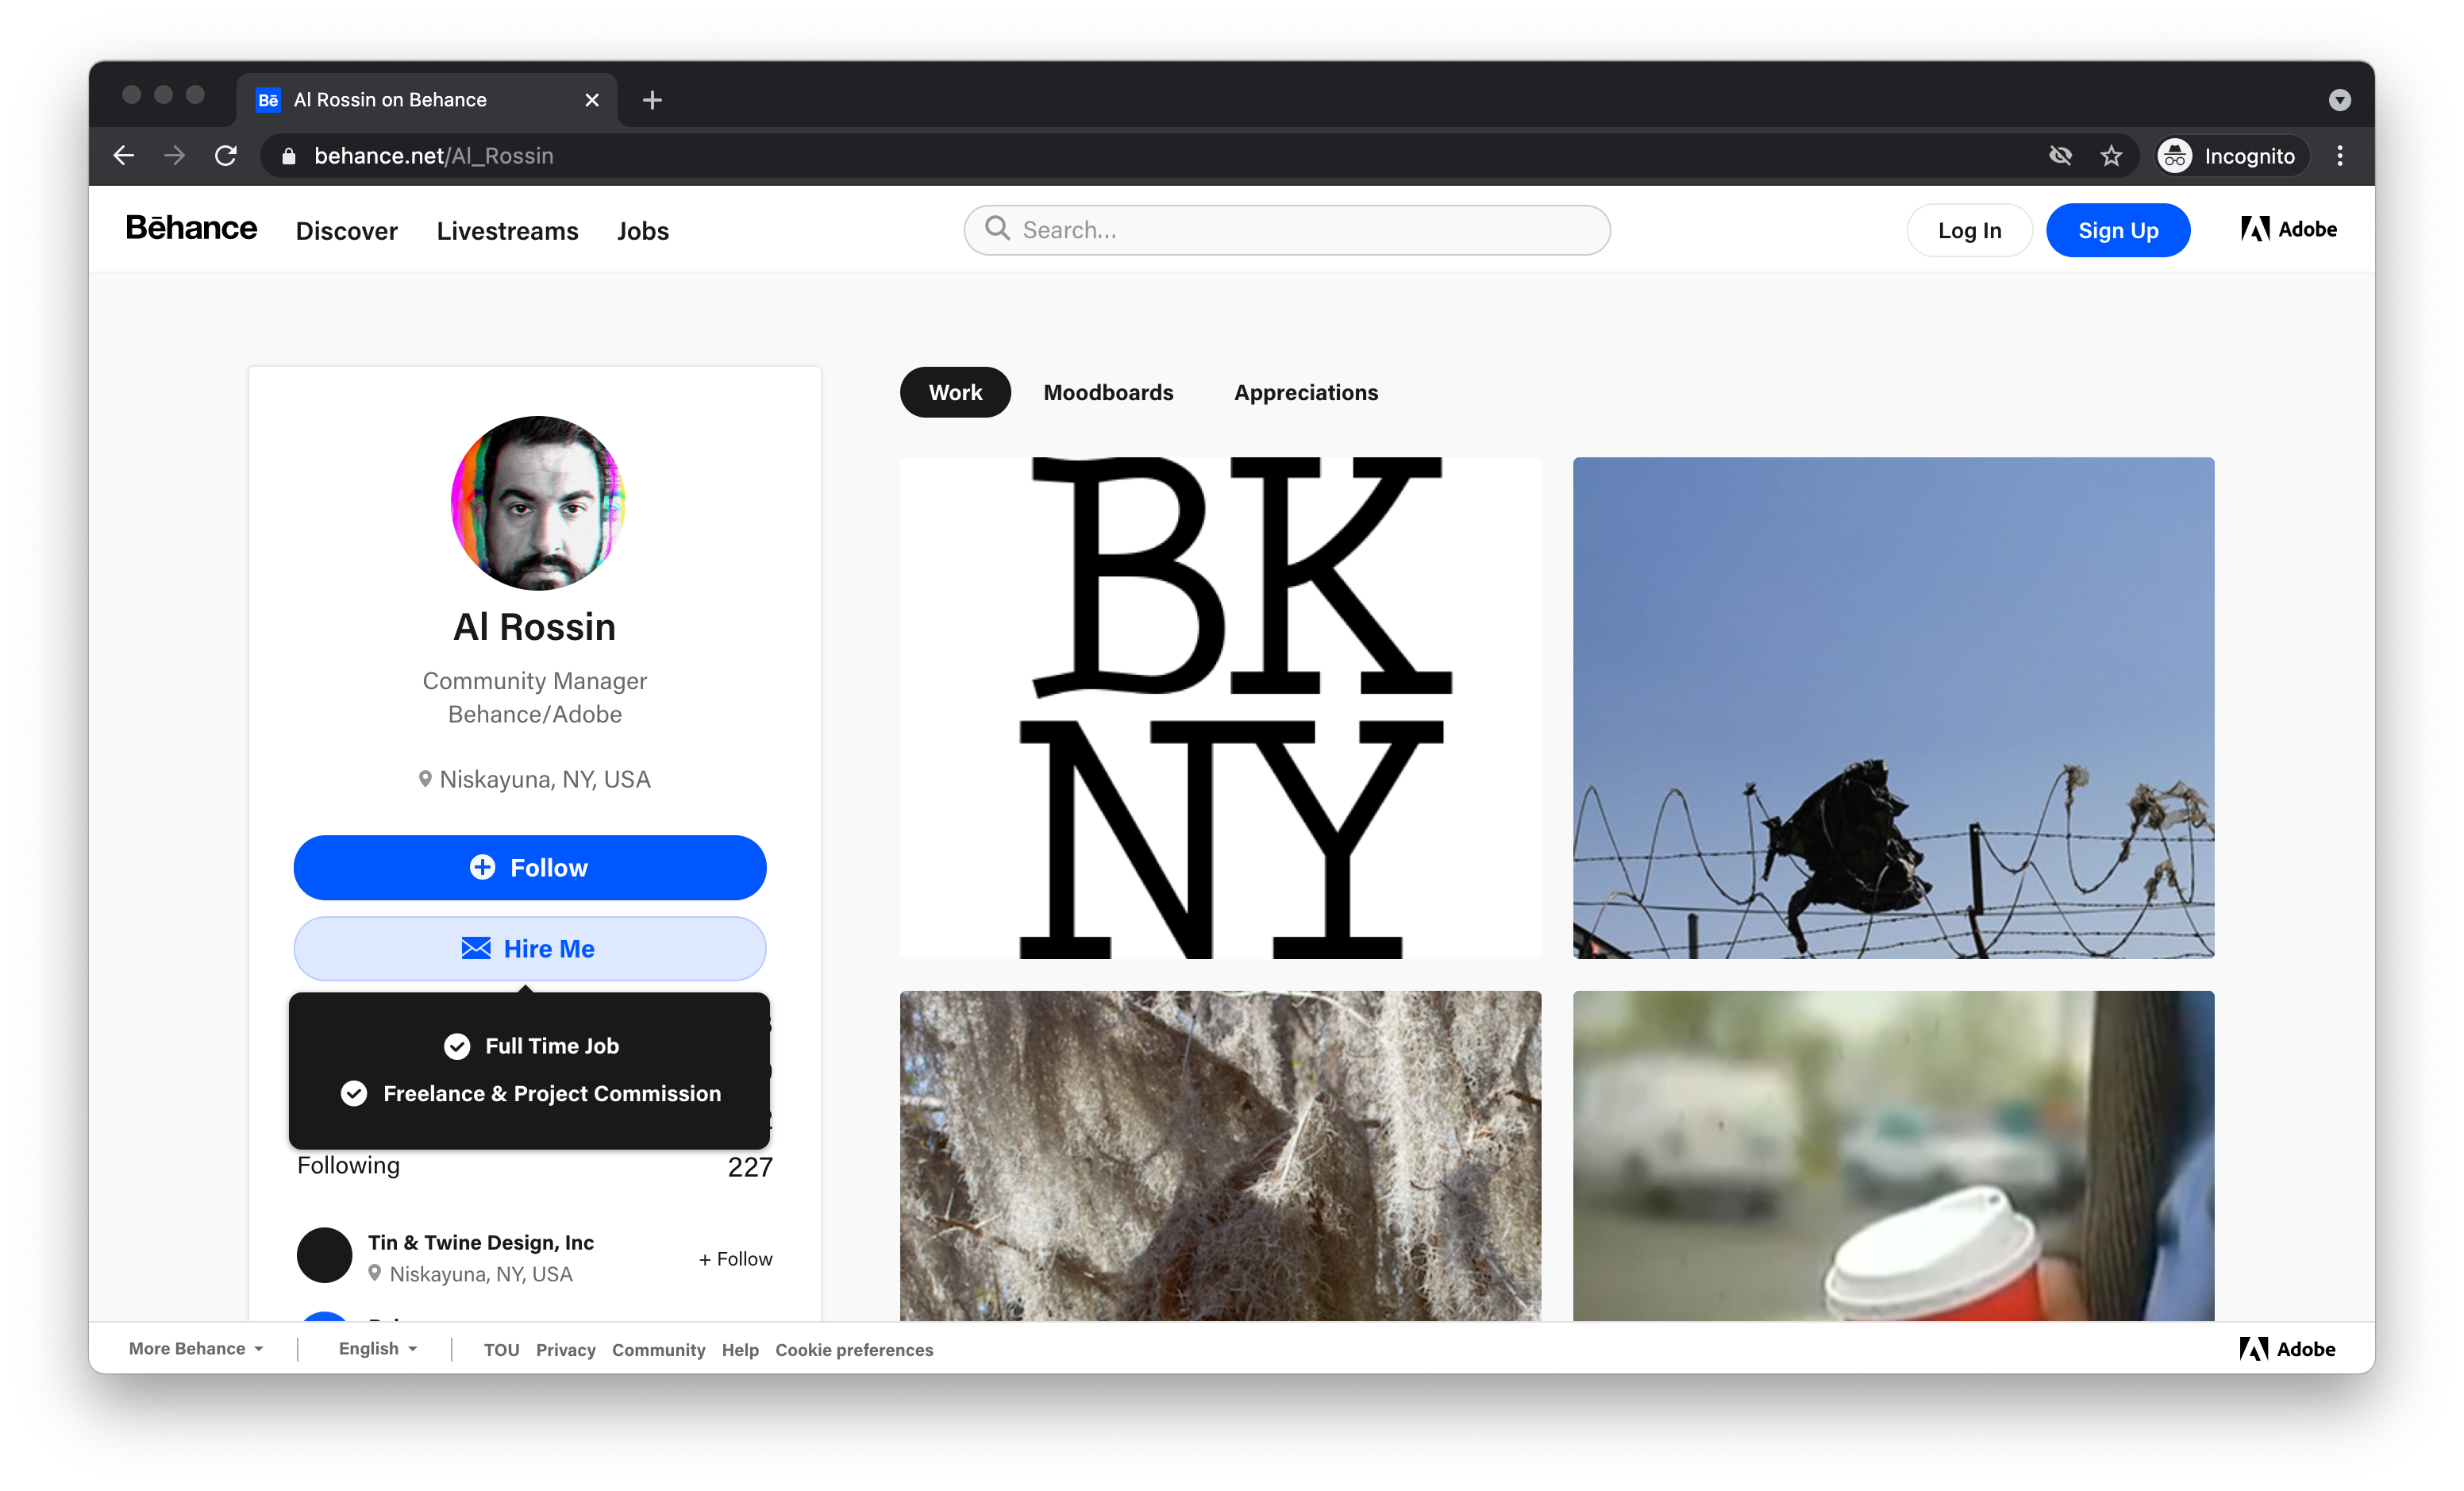Click the Search input field
Screen dimensions: 2464x1491
(1287, 230)
